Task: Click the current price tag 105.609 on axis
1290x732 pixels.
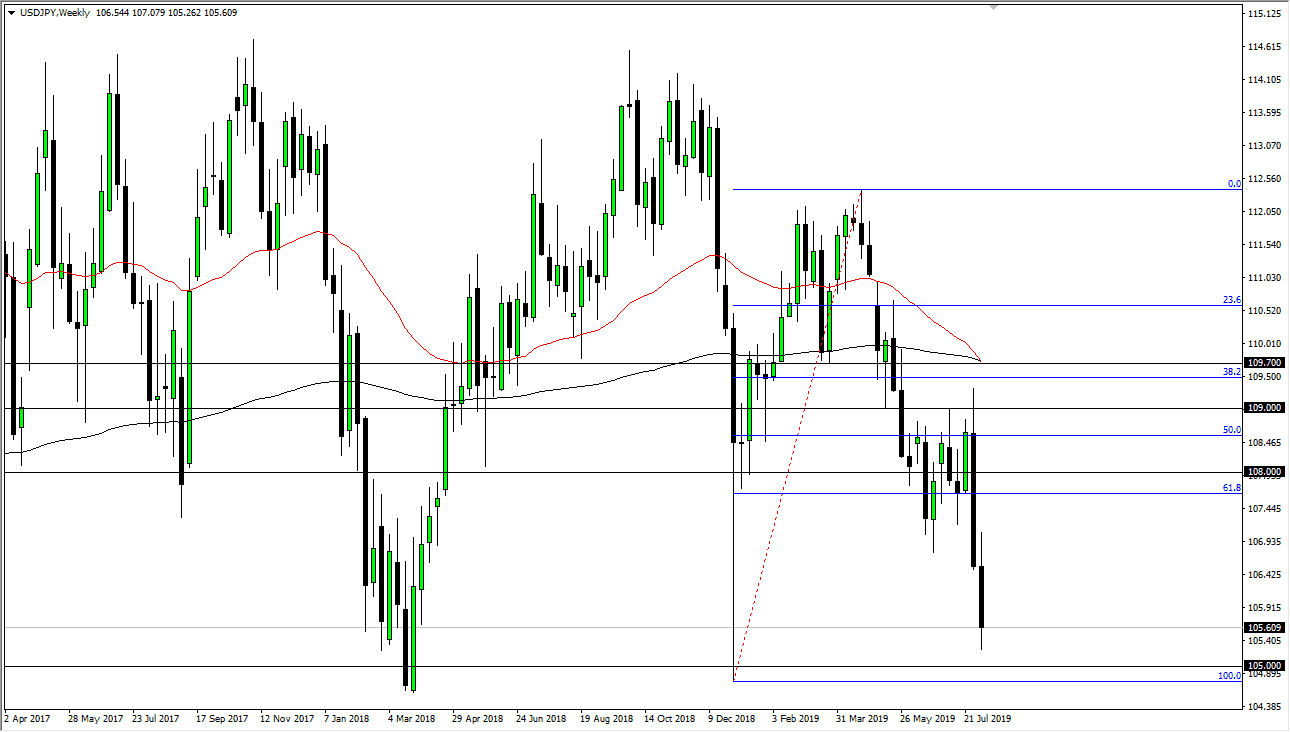Action: [1265, 628]
